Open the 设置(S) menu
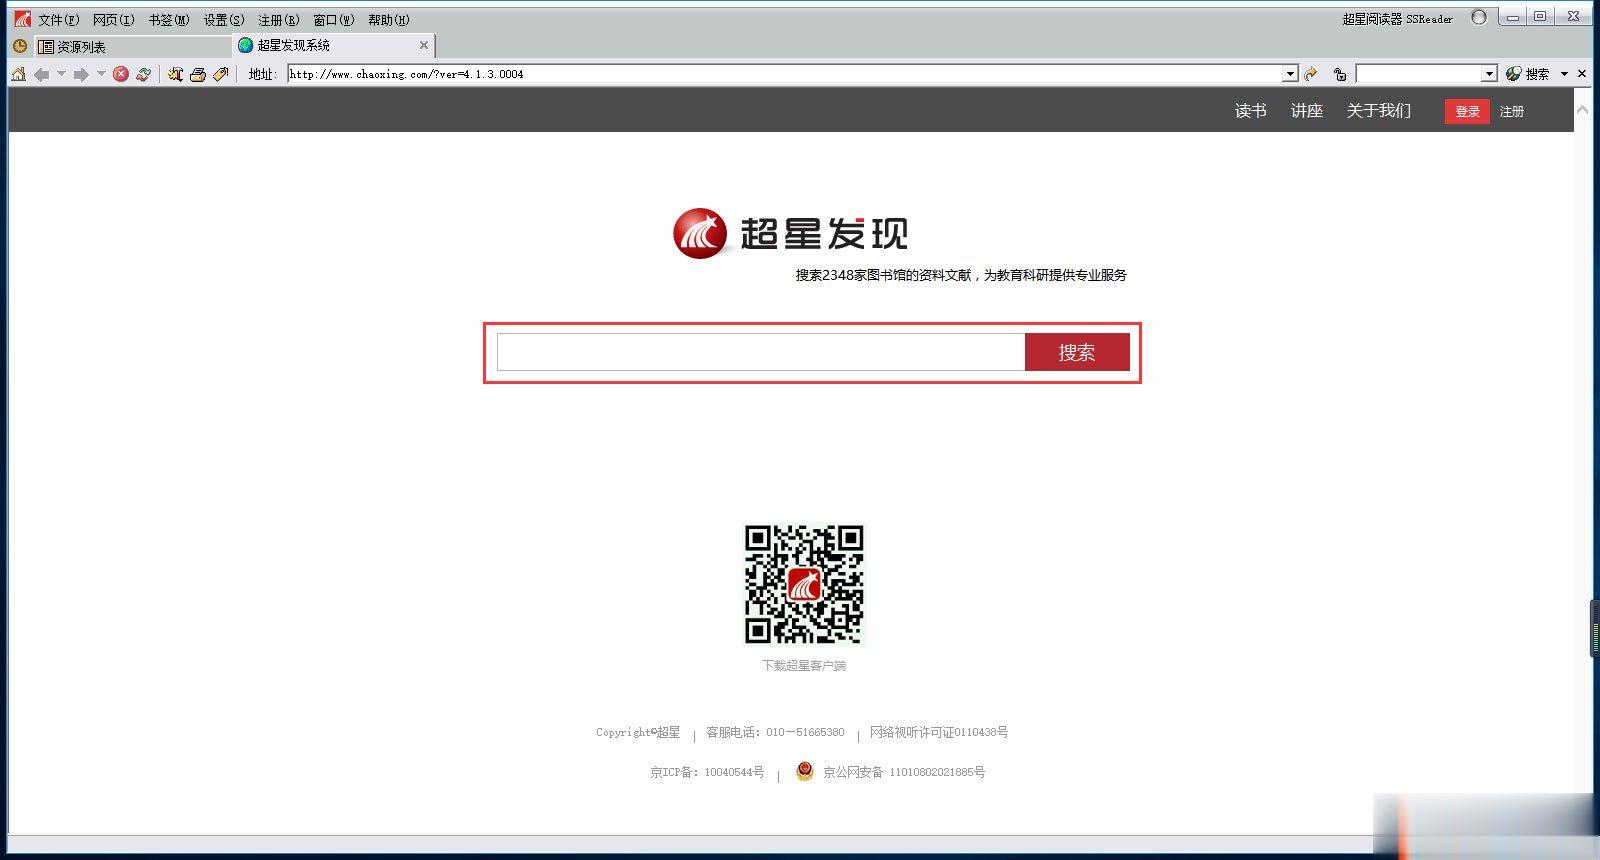The width and height of the screenshot is (1600, 860). tap(223, 20)
